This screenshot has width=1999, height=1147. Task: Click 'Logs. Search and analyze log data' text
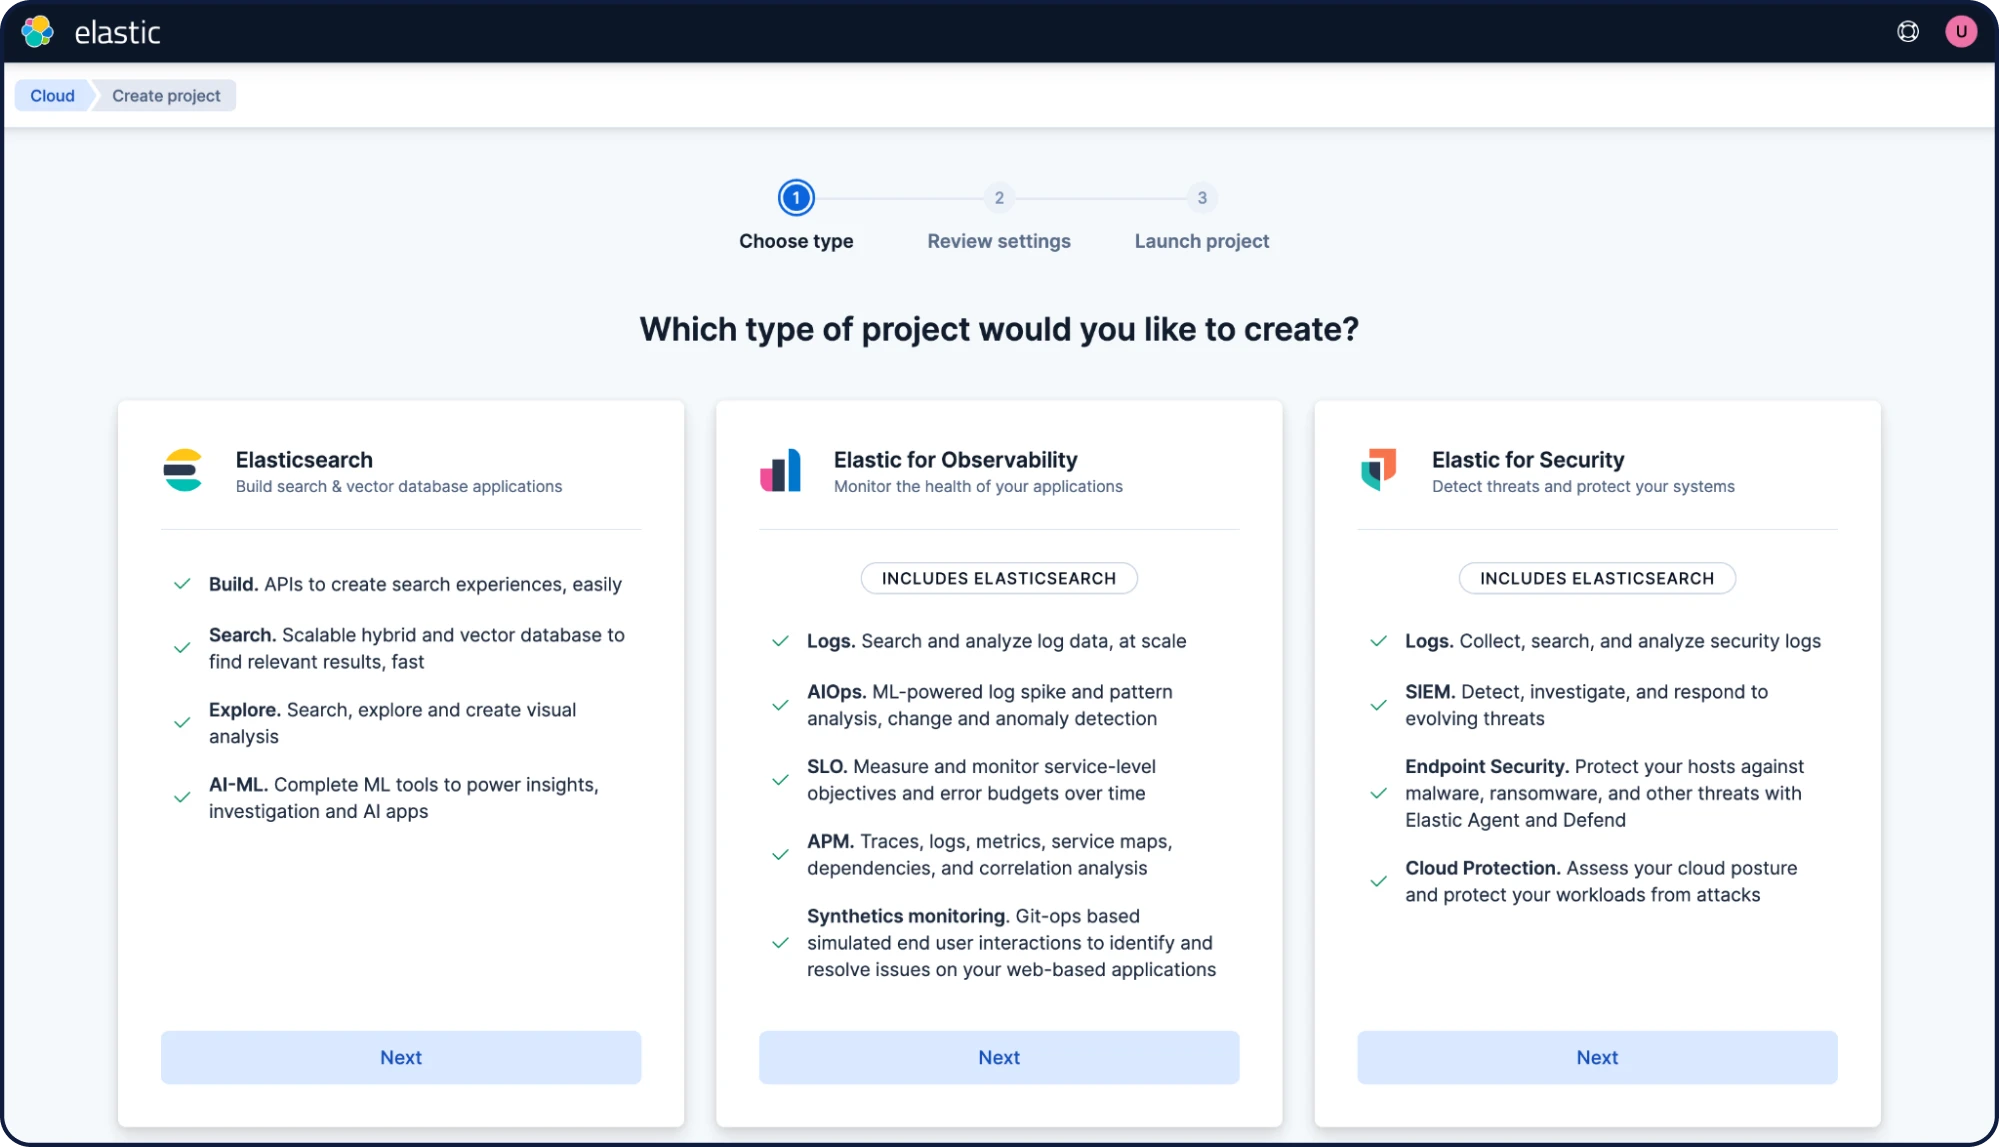pos(997,641)
